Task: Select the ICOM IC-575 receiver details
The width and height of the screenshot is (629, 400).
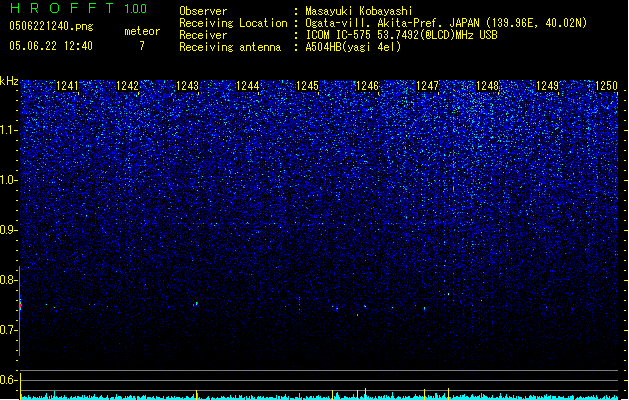Action: [401, 35]
